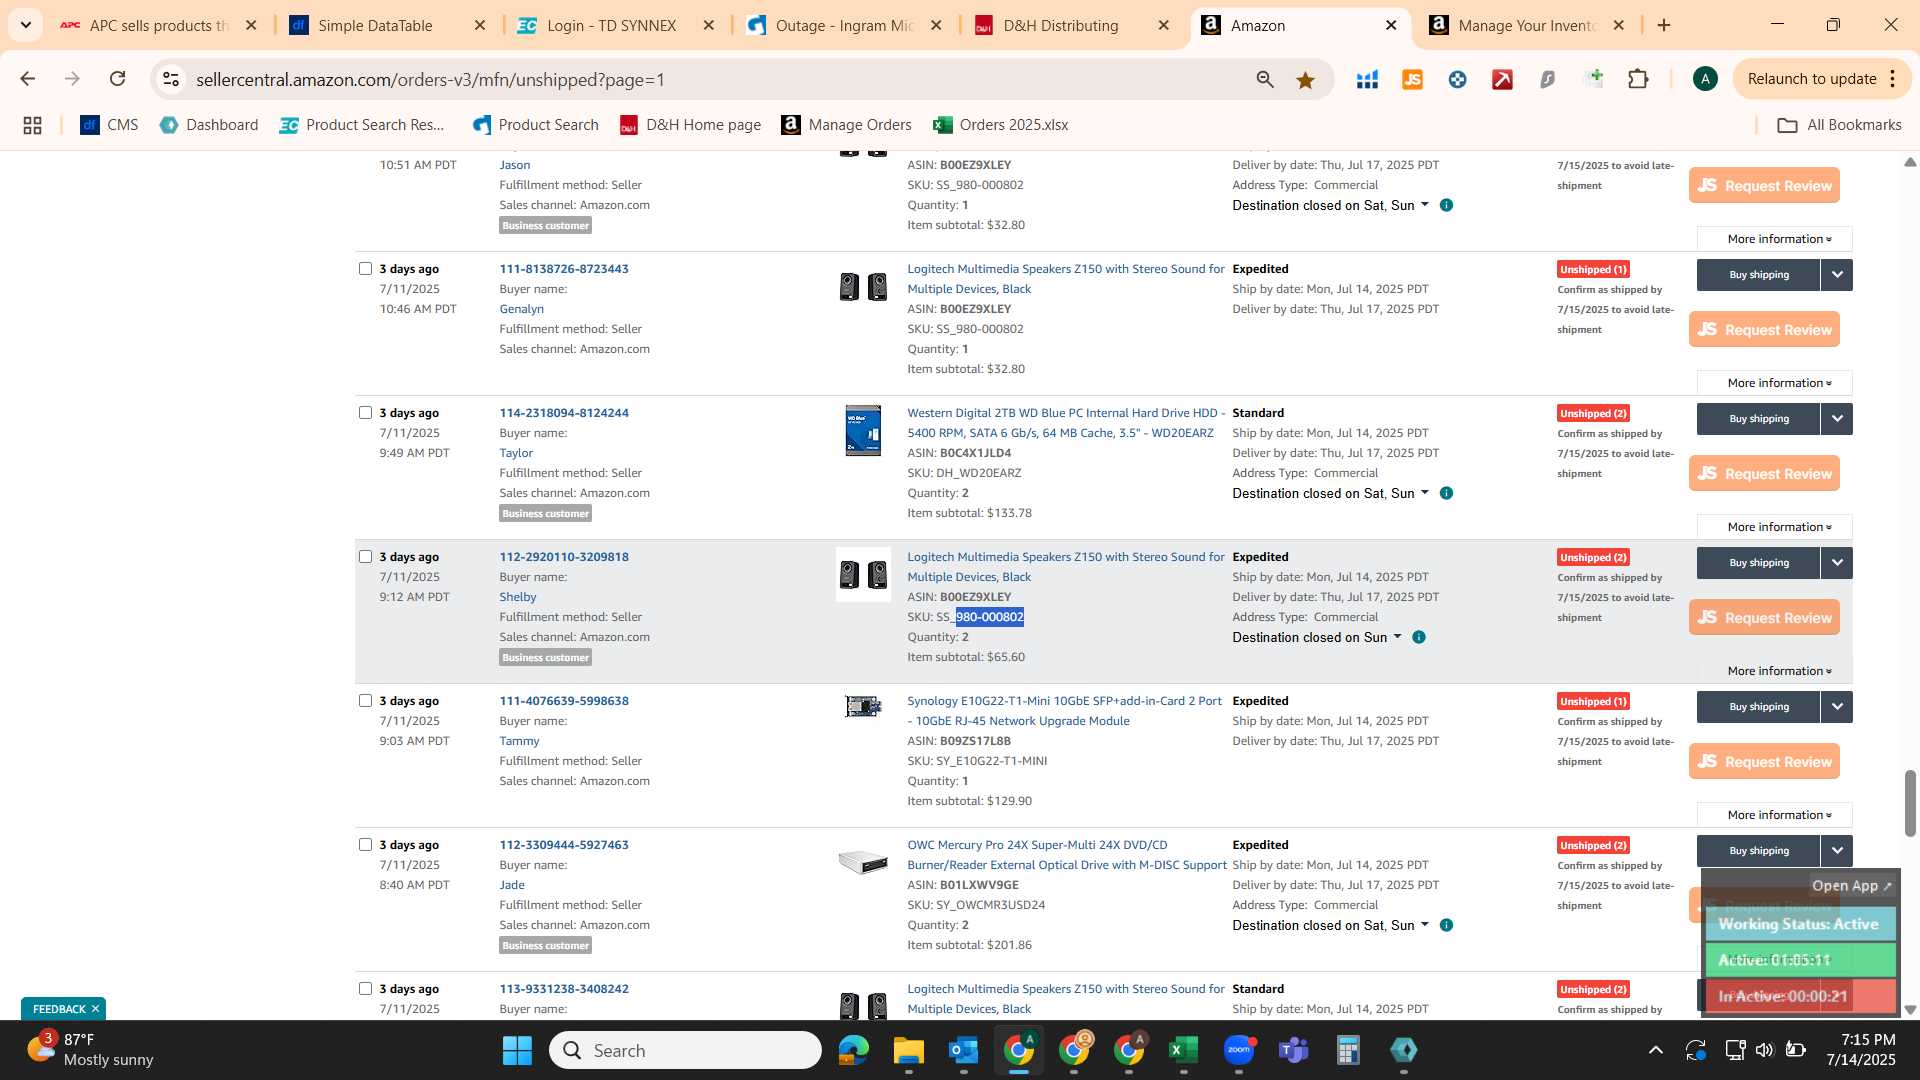The width and height of the screenshot is (1920, 1080).
Task: Open a new browser tab
Action: (x=1664, y=25)
